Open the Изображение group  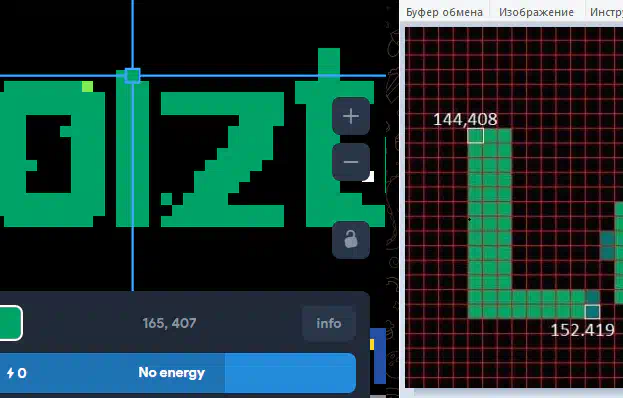click(x=536, y=12)
